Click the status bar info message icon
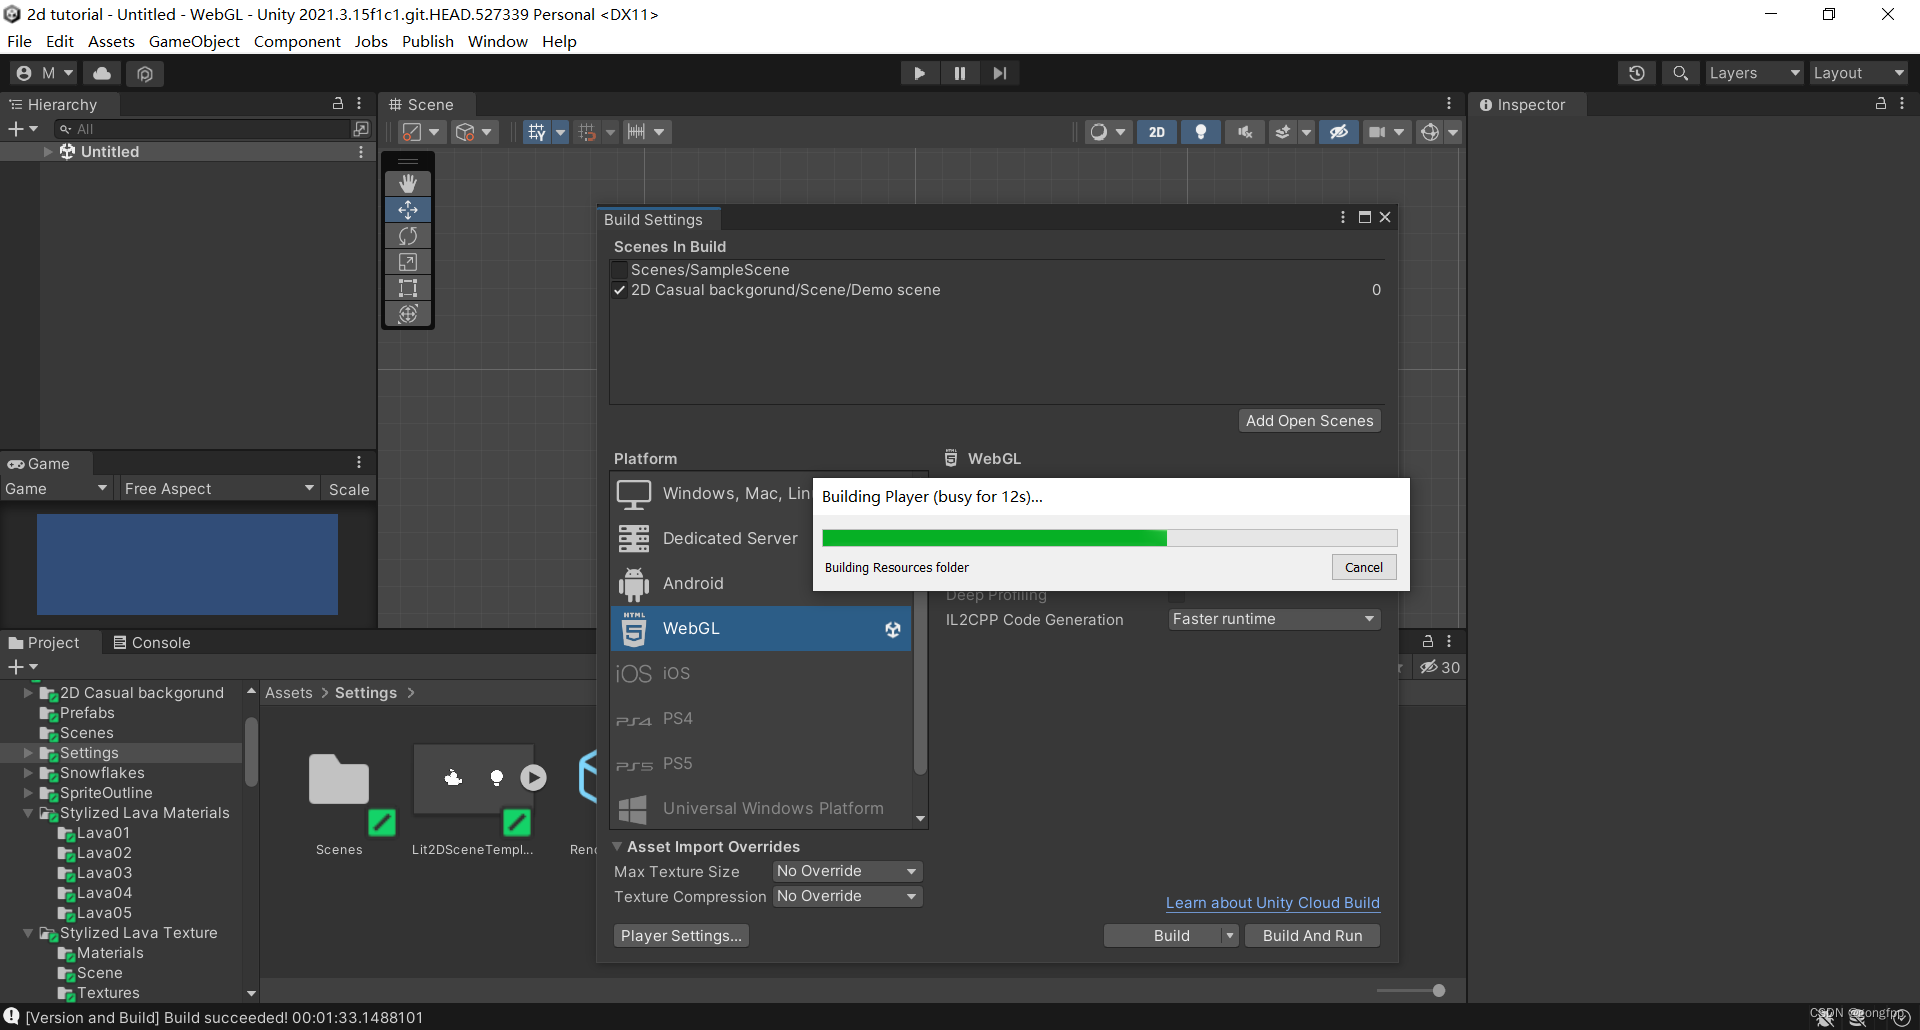1920x1030 pixels. click(x=12, y=1016)
